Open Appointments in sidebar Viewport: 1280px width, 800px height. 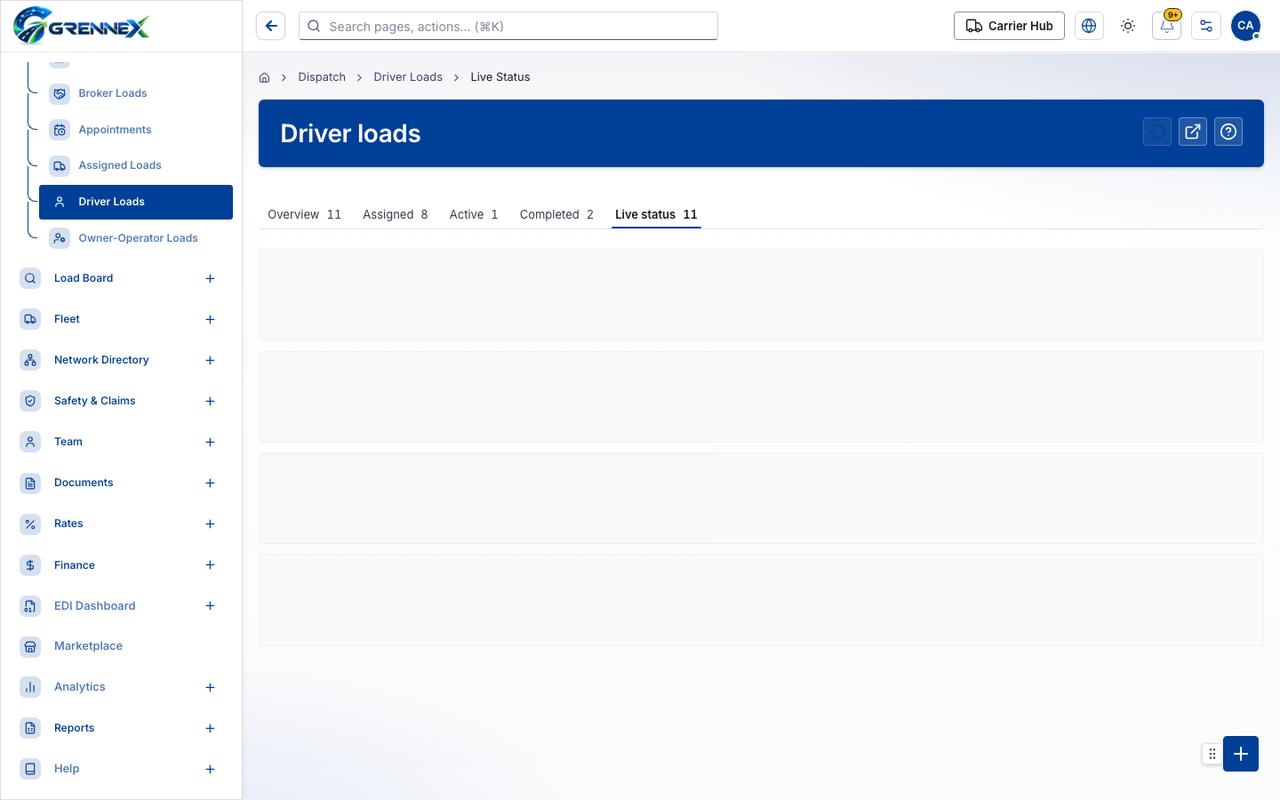(136, 130)
